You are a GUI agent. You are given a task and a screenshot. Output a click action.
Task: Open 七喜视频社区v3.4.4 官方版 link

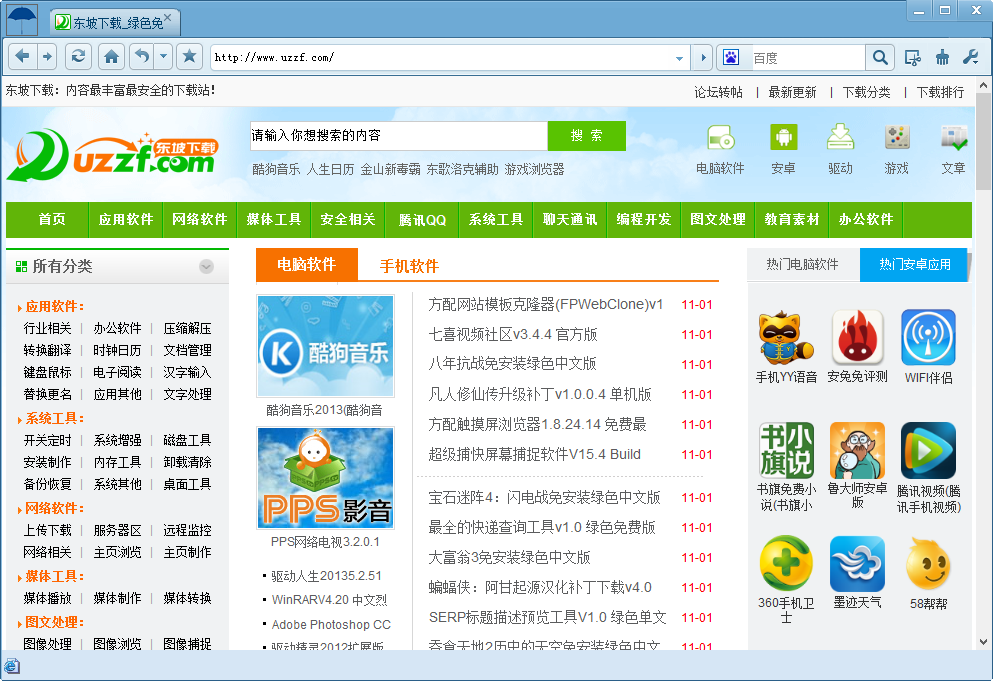pos(513,334)
